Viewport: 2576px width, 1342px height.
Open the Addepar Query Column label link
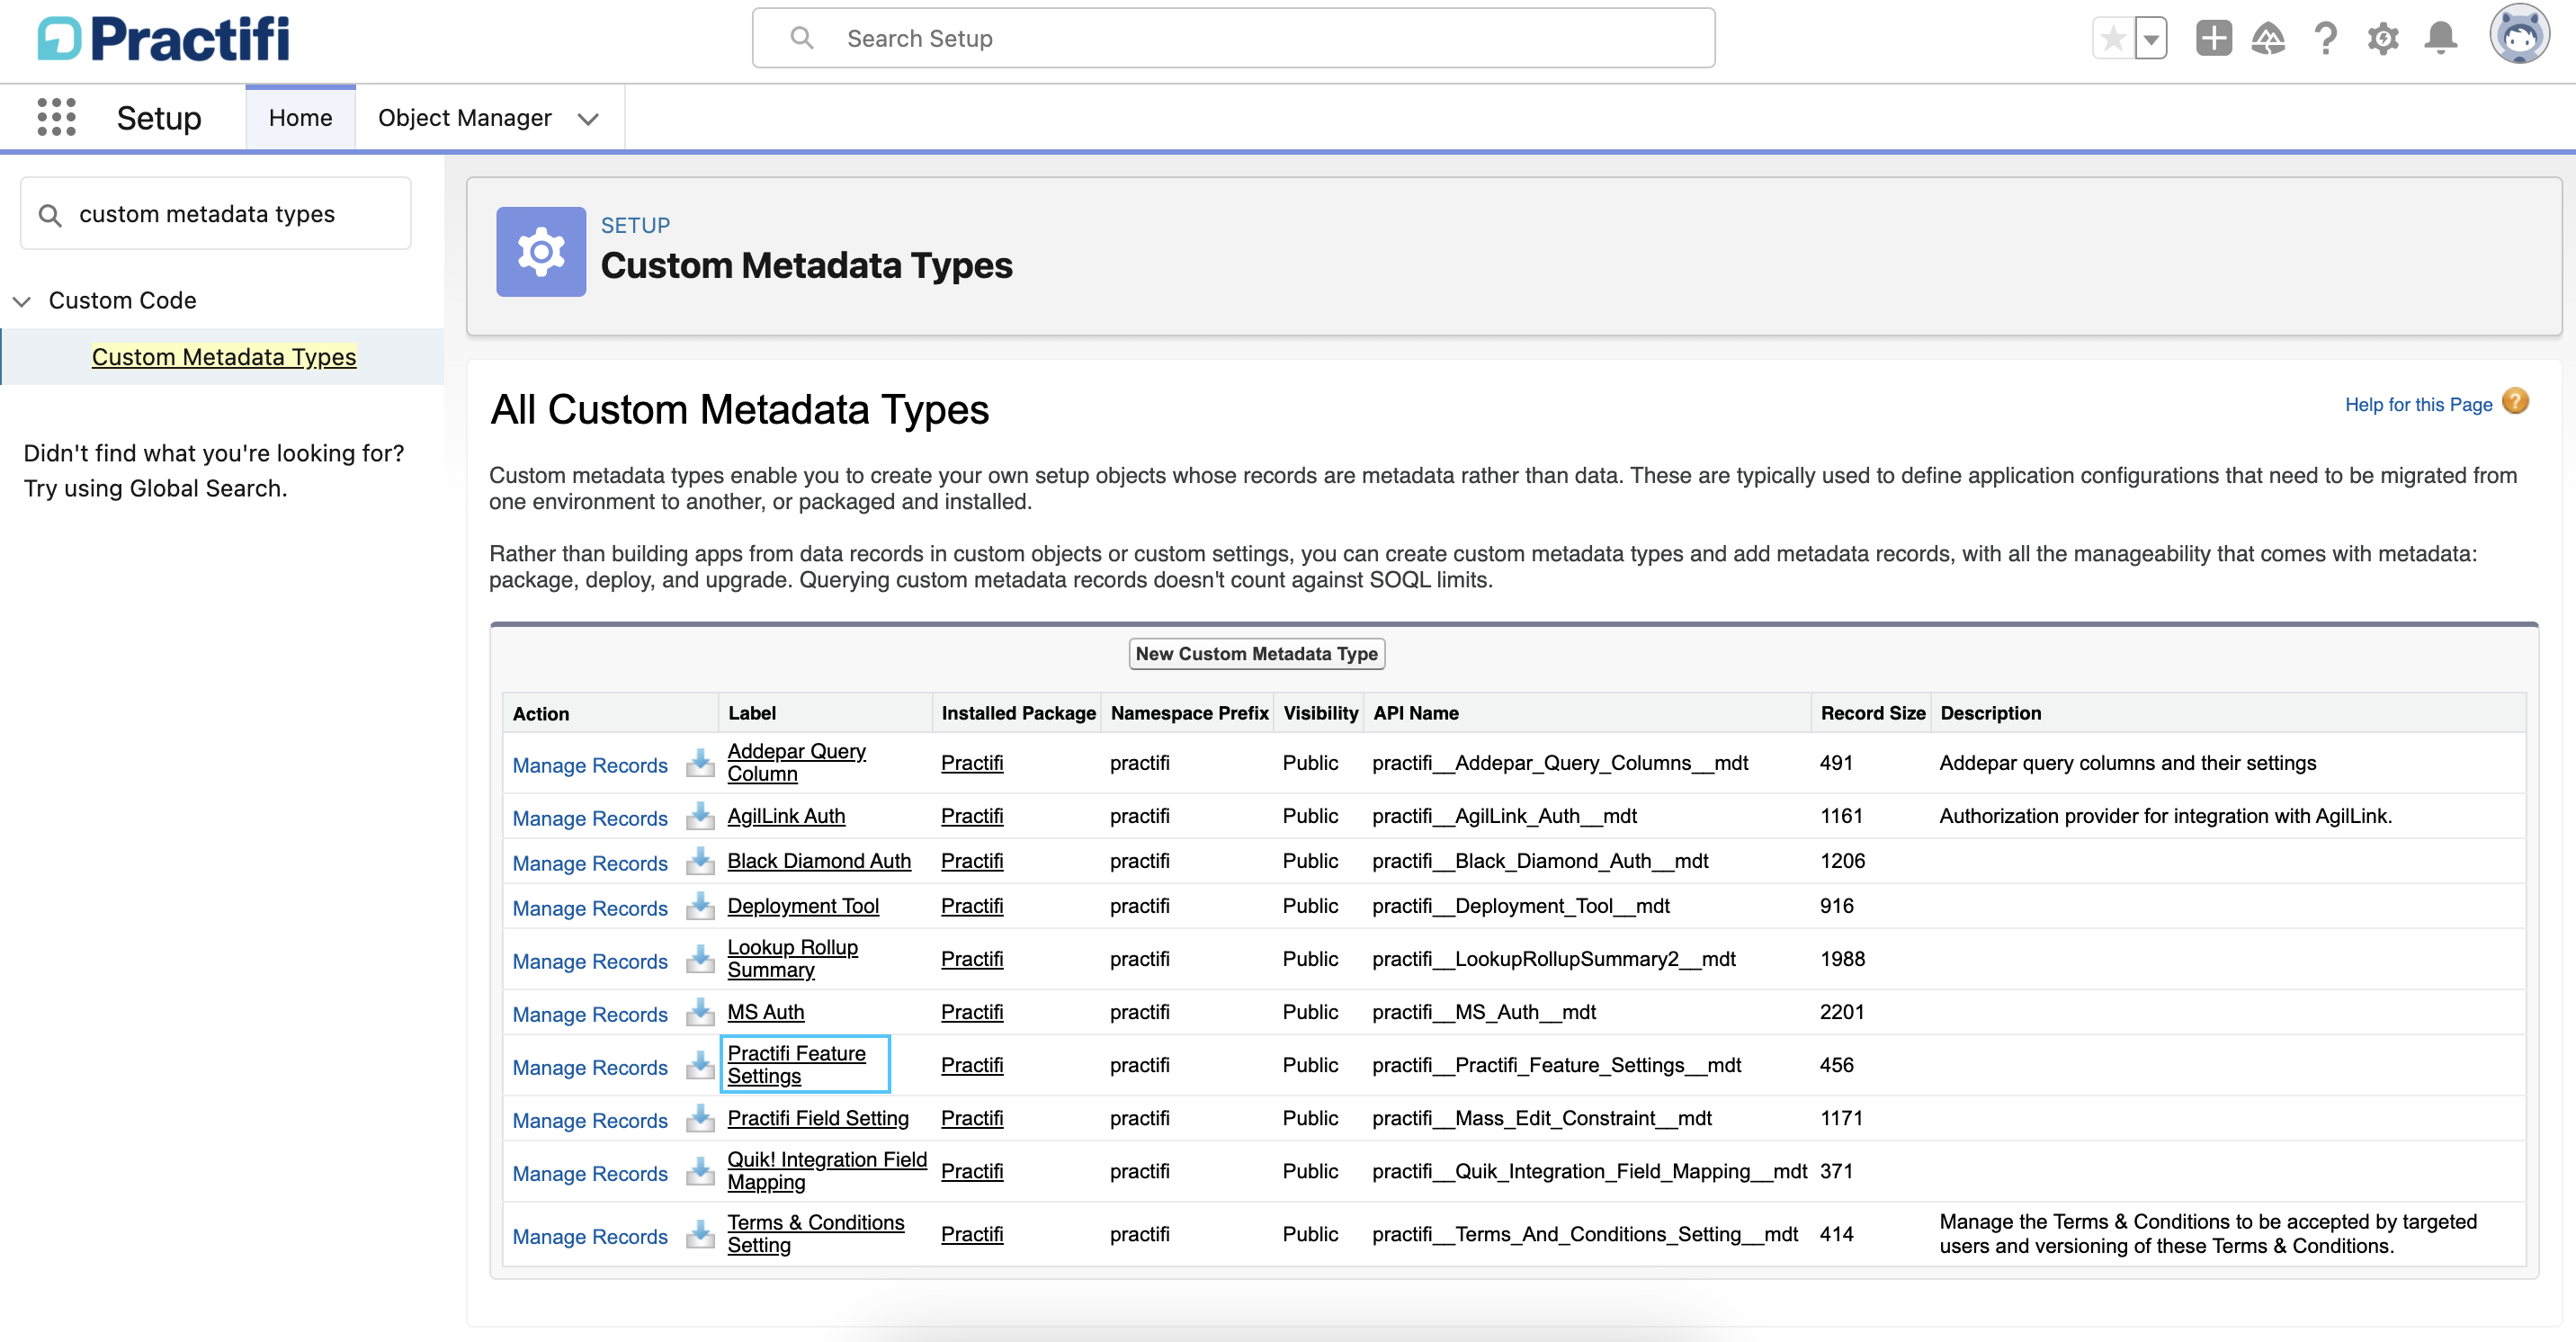pyautogui.click(x=796, y=762)
